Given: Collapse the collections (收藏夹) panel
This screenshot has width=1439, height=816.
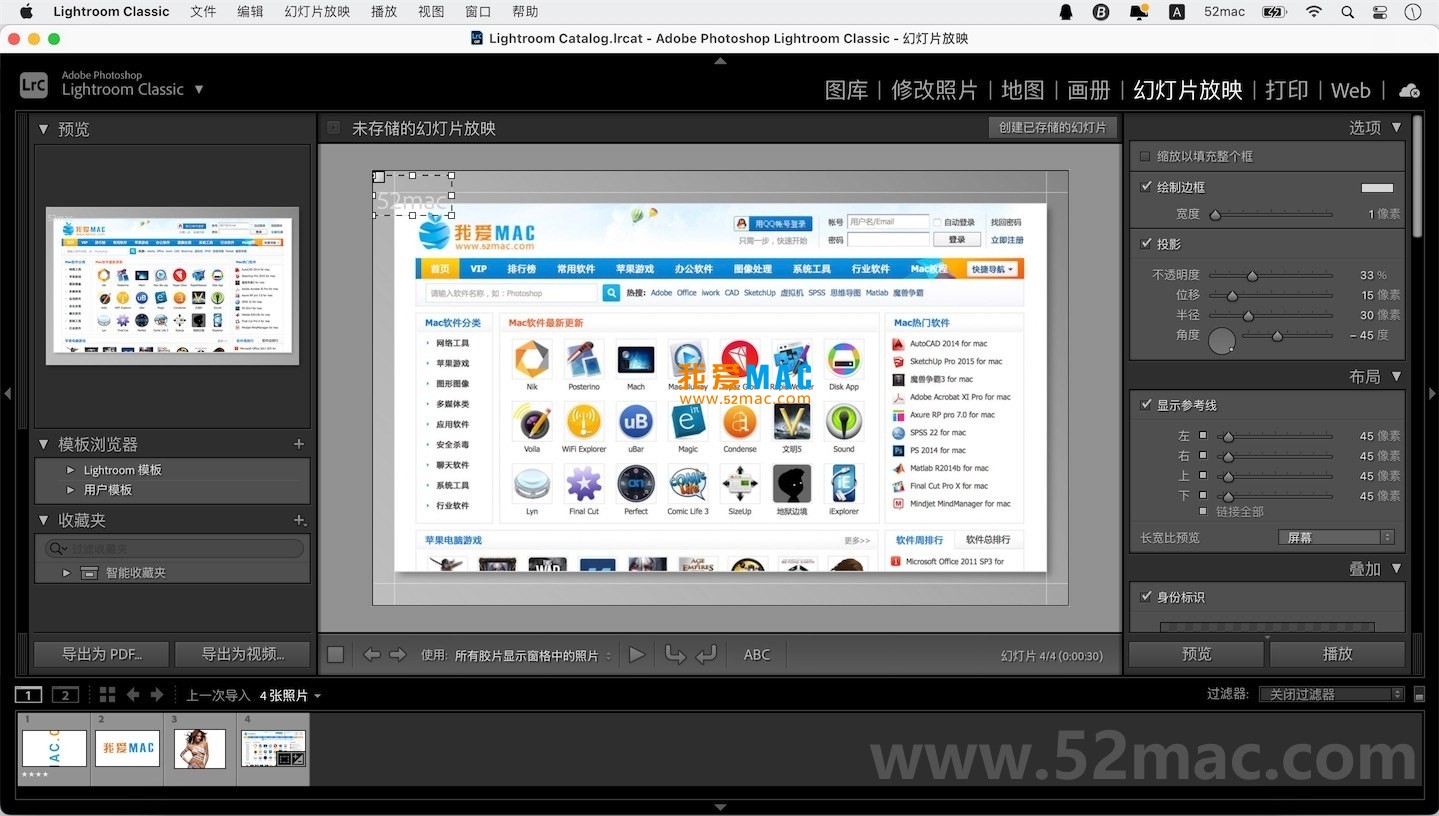Looking at the screenshot, I should click(x=43, y=520).
